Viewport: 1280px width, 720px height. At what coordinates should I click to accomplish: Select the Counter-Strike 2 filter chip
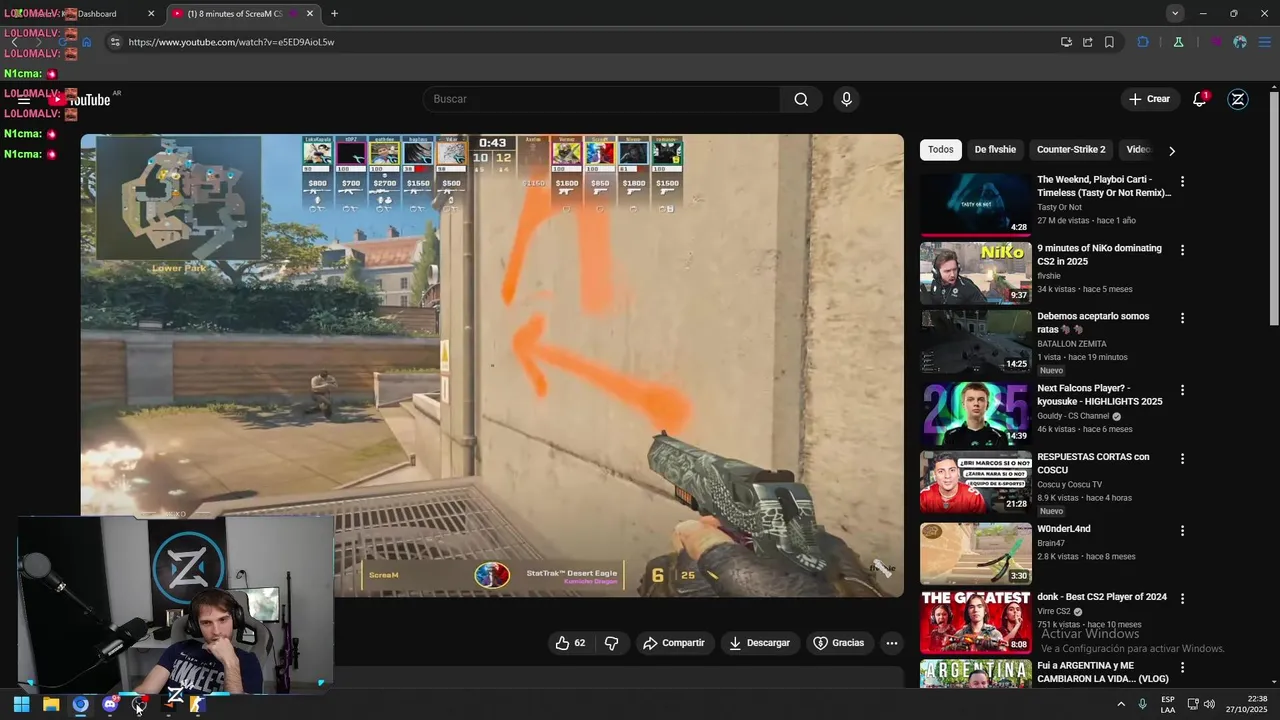click(1071, 149)
